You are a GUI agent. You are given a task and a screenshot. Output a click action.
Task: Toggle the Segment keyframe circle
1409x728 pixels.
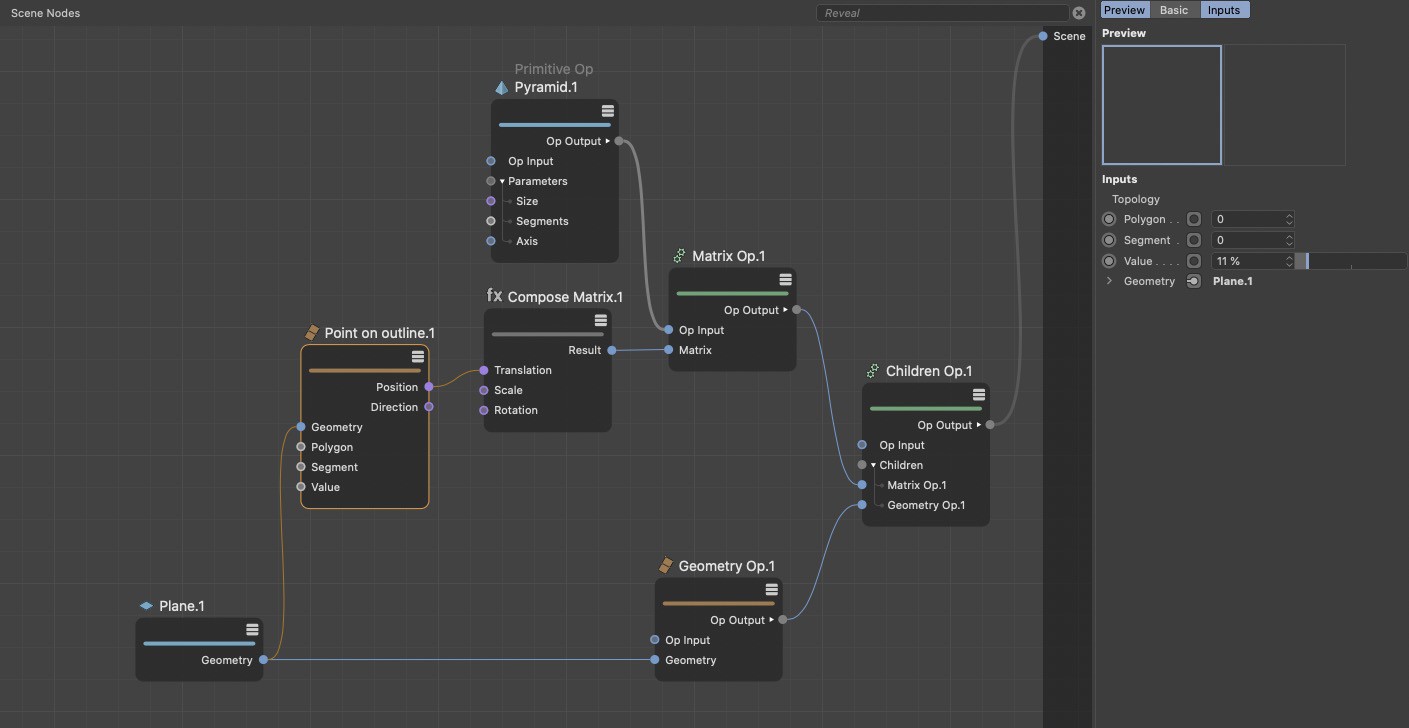coord(1109,240)
